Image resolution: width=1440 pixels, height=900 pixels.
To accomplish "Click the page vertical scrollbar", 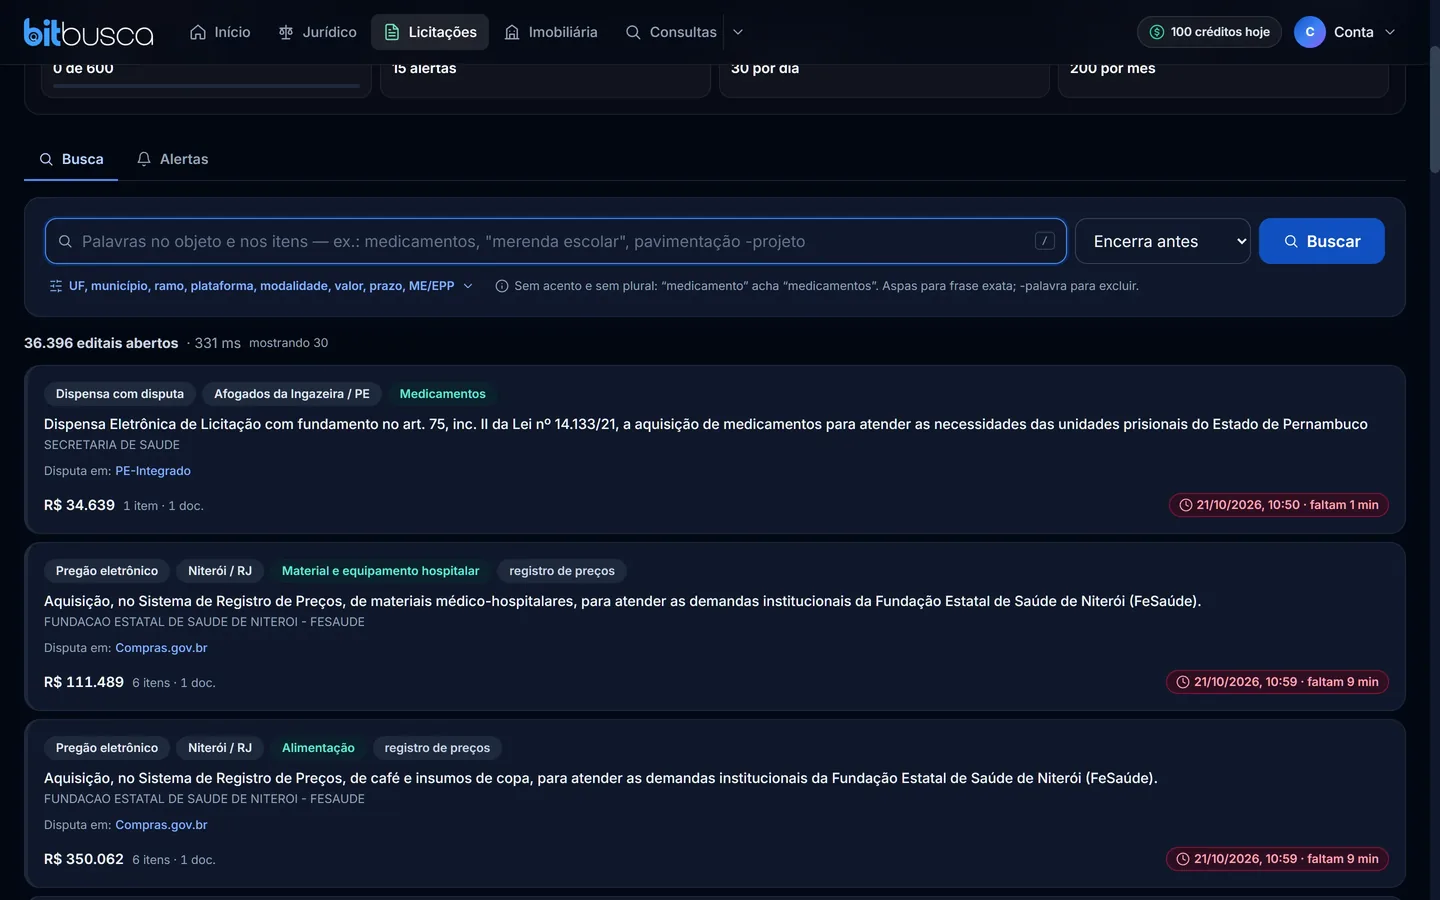I will pos(1434,110).
